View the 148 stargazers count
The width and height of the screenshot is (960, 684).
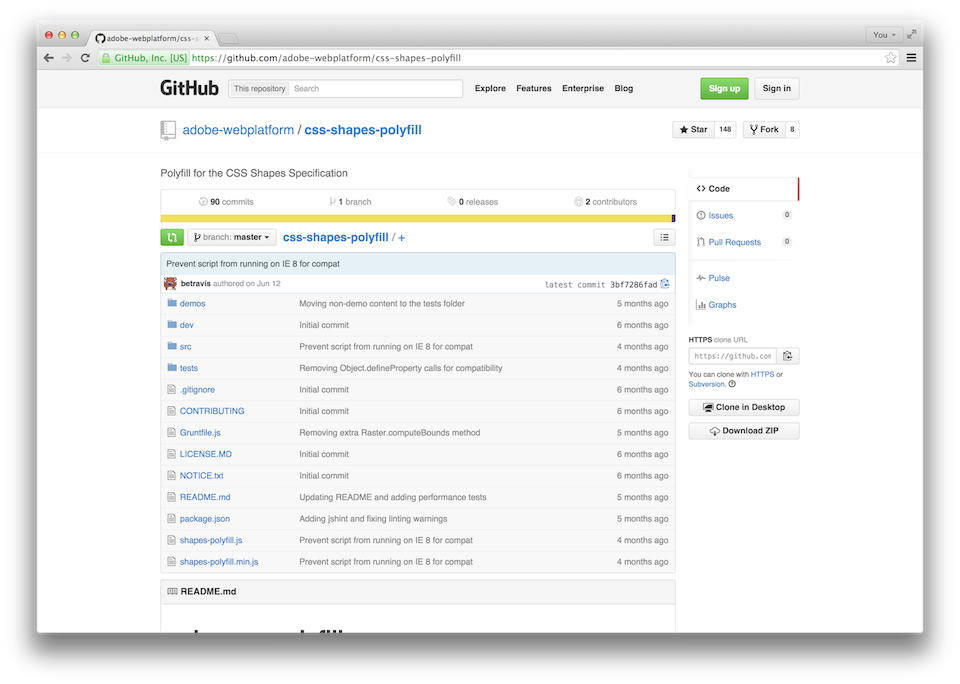tap(726, 130)
